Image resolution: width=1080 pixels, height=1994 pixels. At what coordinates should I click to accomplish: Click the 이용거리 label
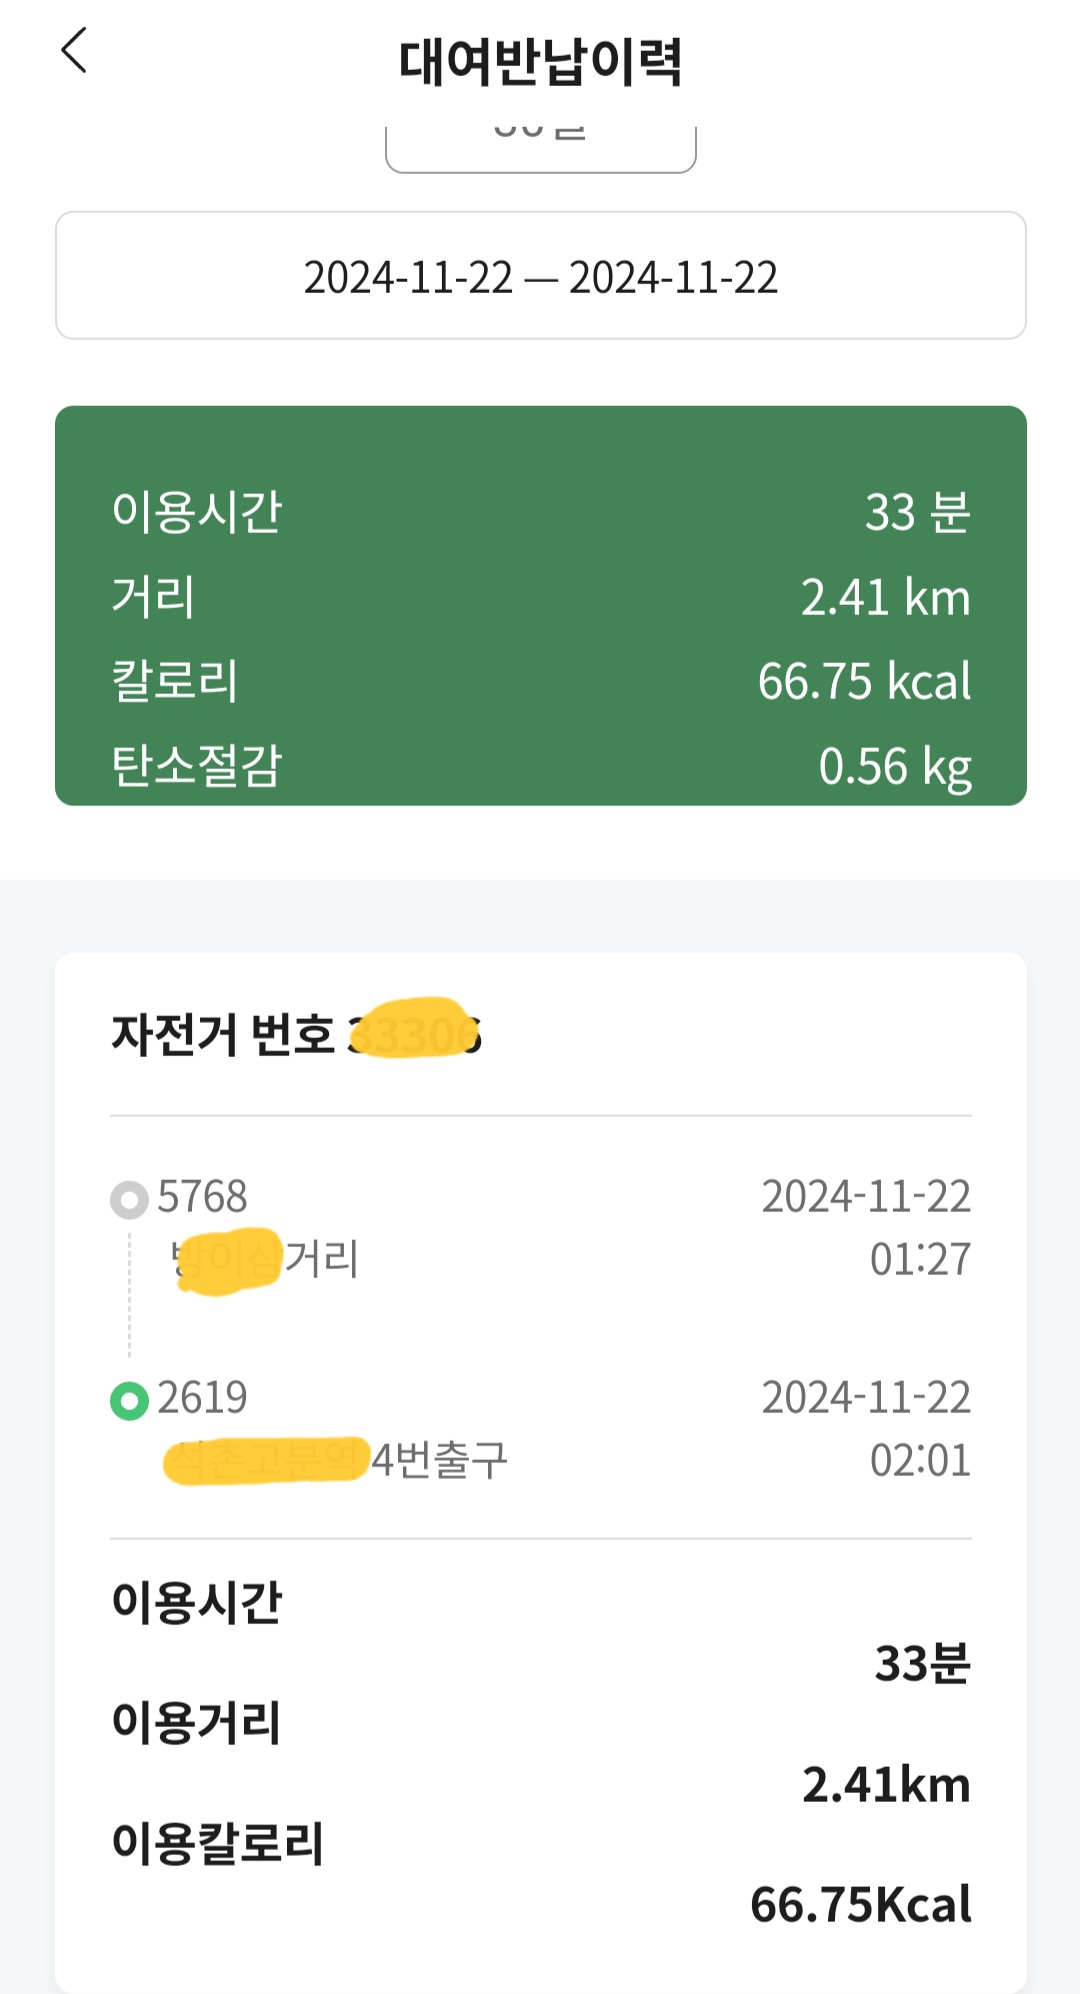click(x=197, y=1723)
